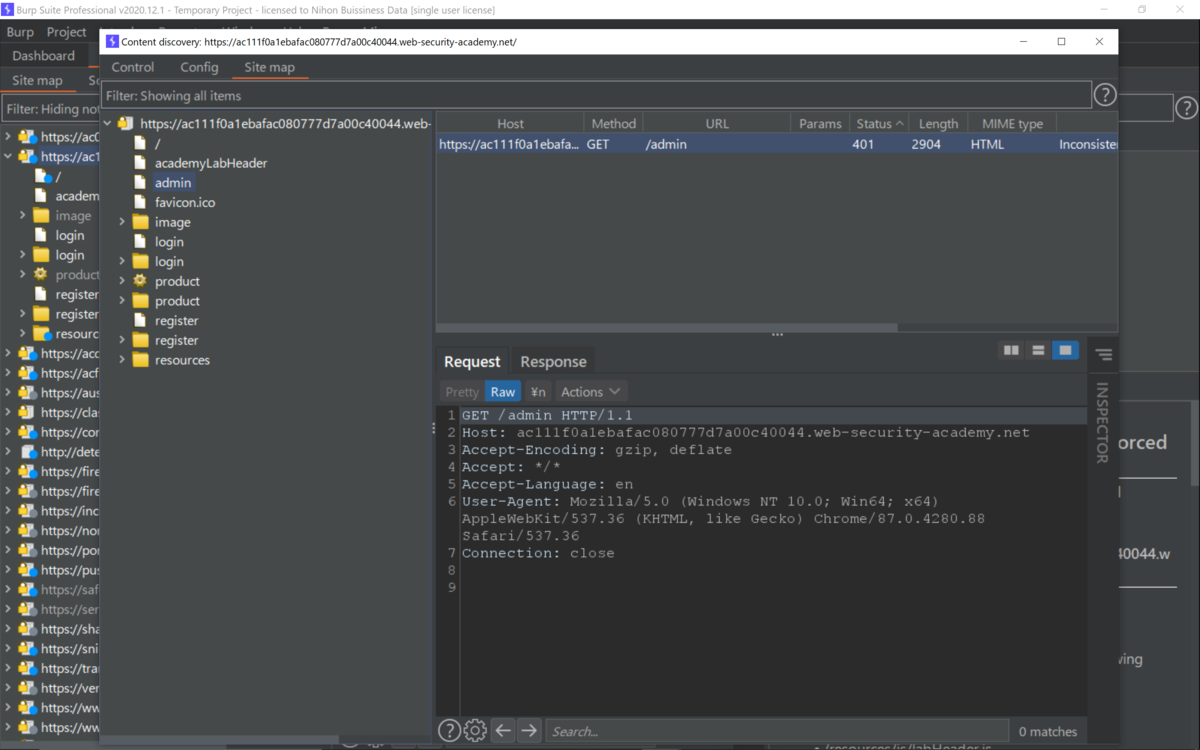
Task: Click the 401 status cell
Action: click(863, 144)
